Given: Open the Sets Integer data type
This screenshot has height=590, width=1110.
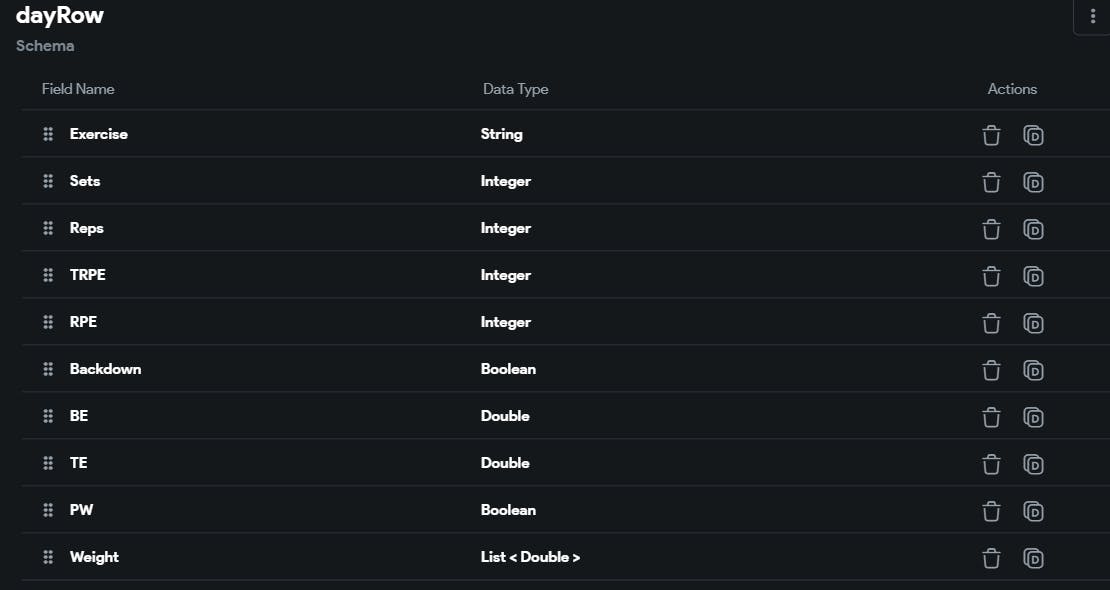Looking at the screenshot, I should pos(506,181).
